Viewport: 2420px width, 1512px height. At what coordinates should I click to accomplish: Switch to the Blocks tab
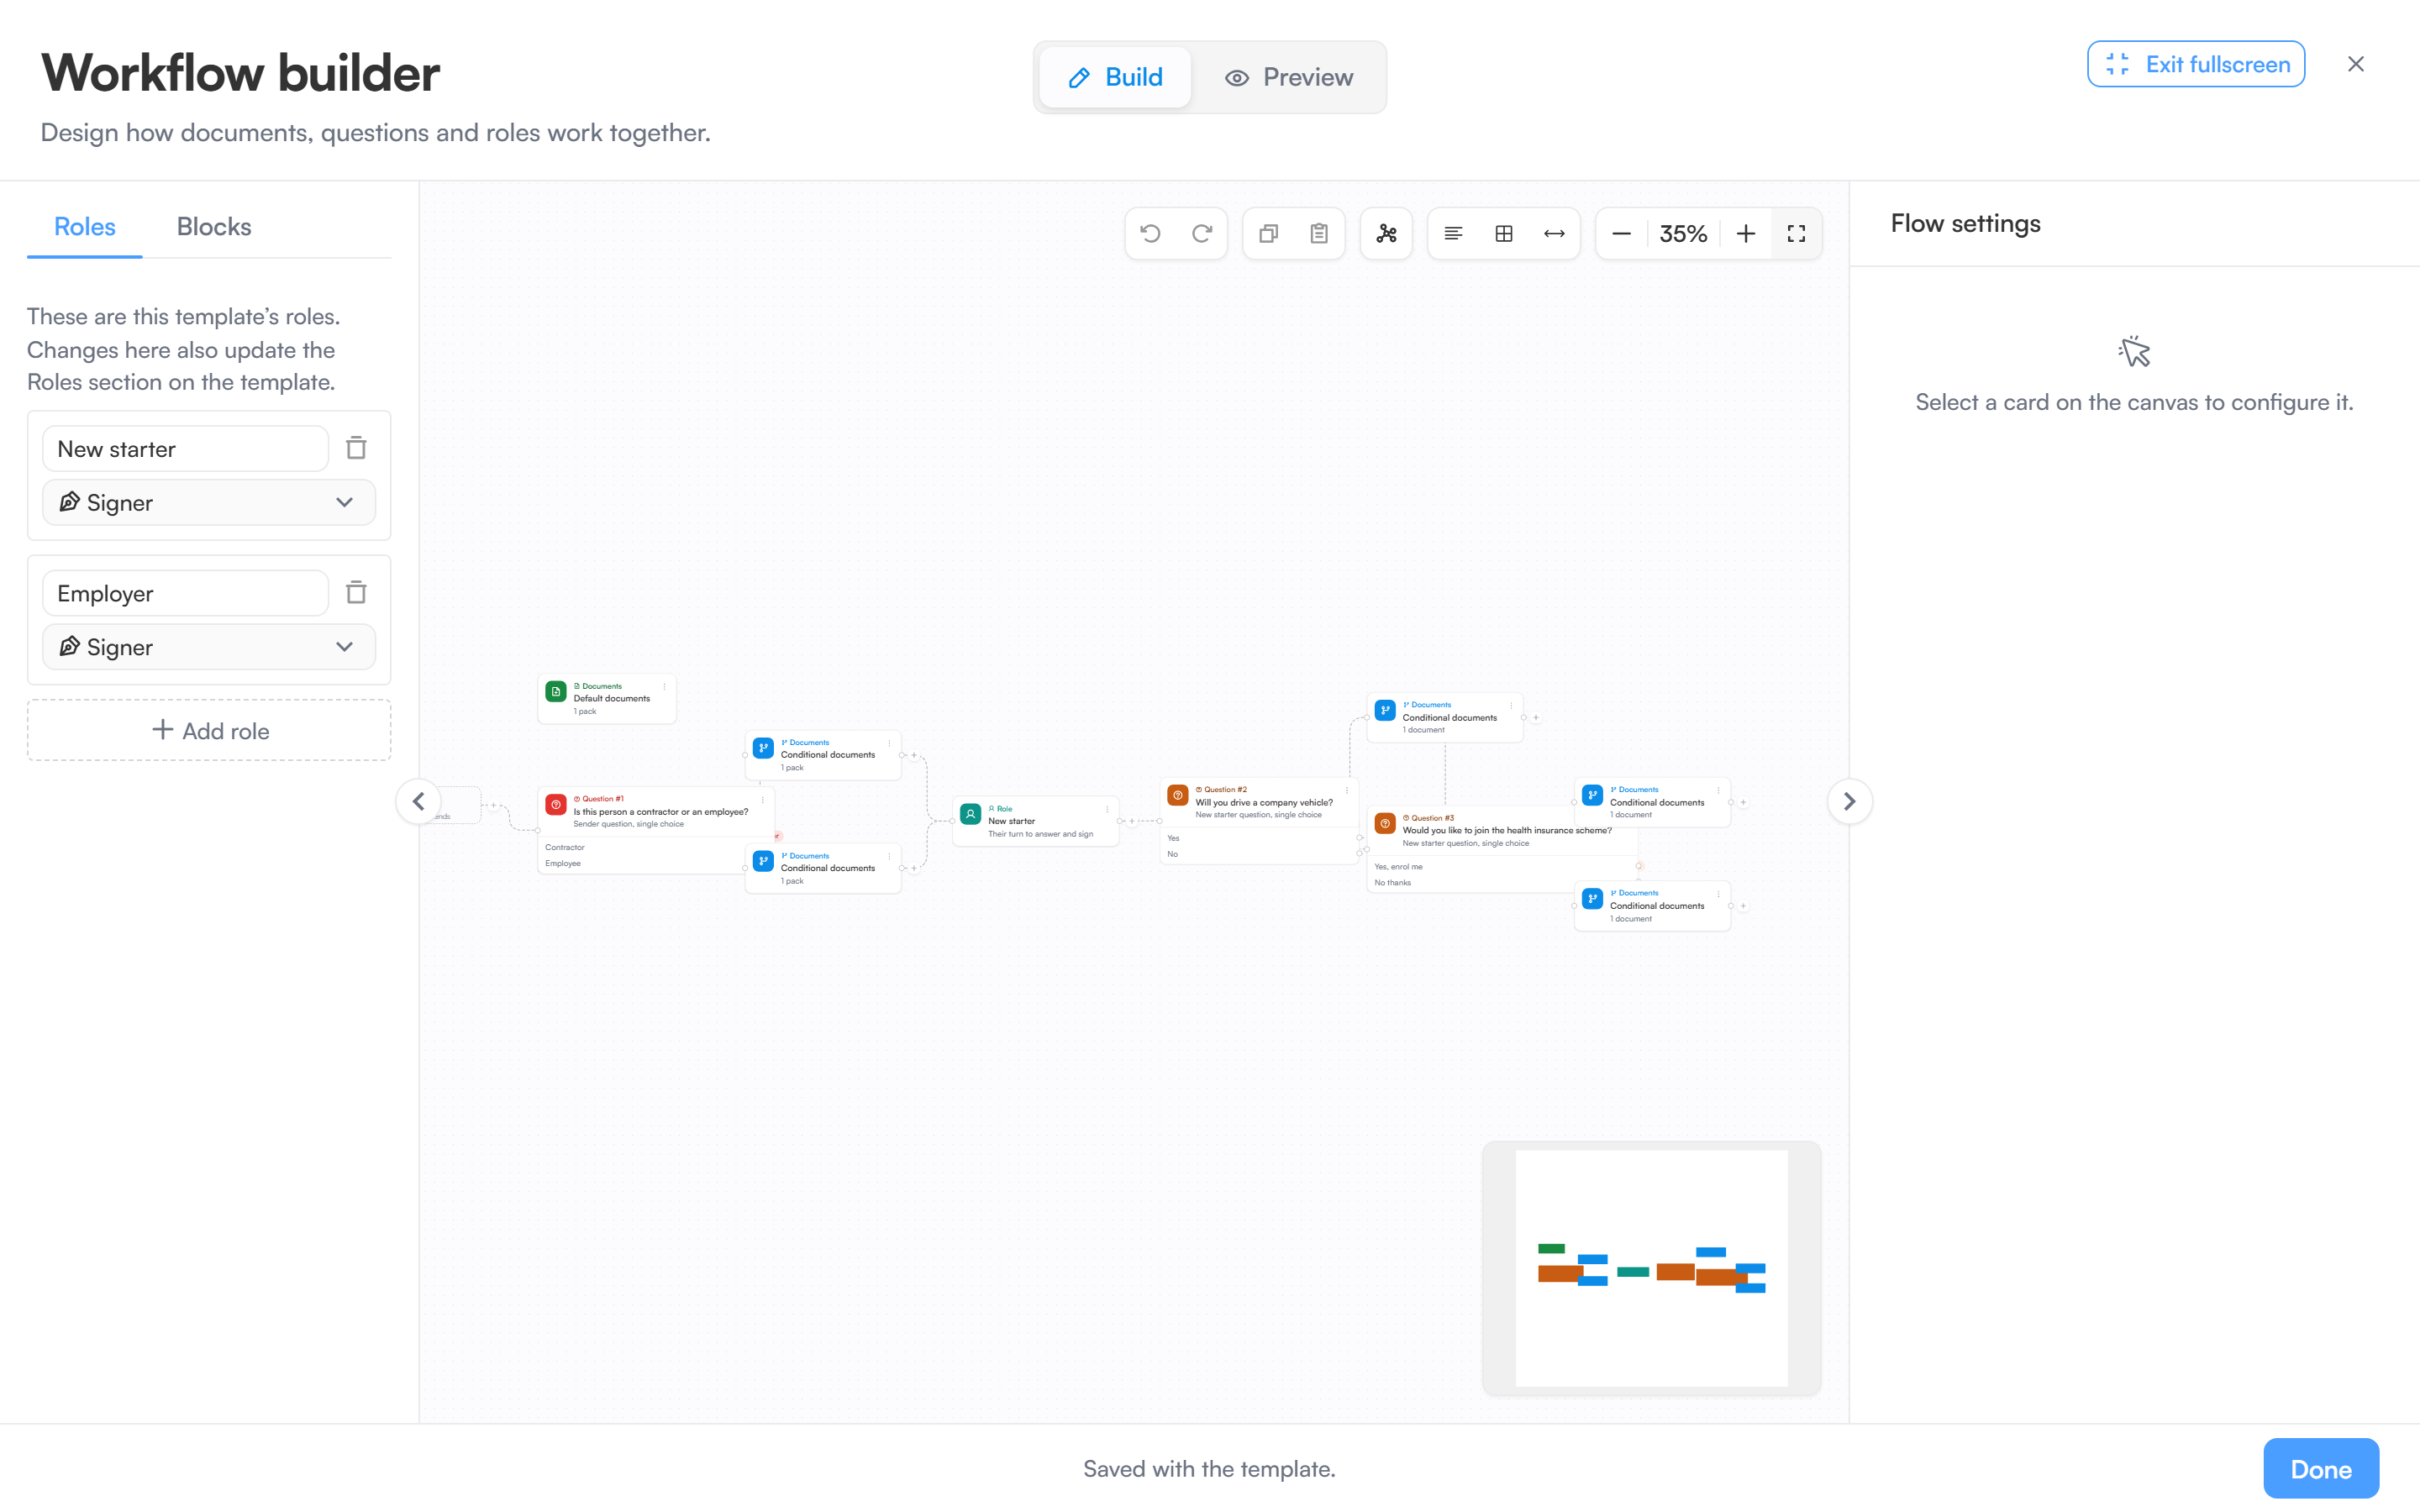click(214, 227)
